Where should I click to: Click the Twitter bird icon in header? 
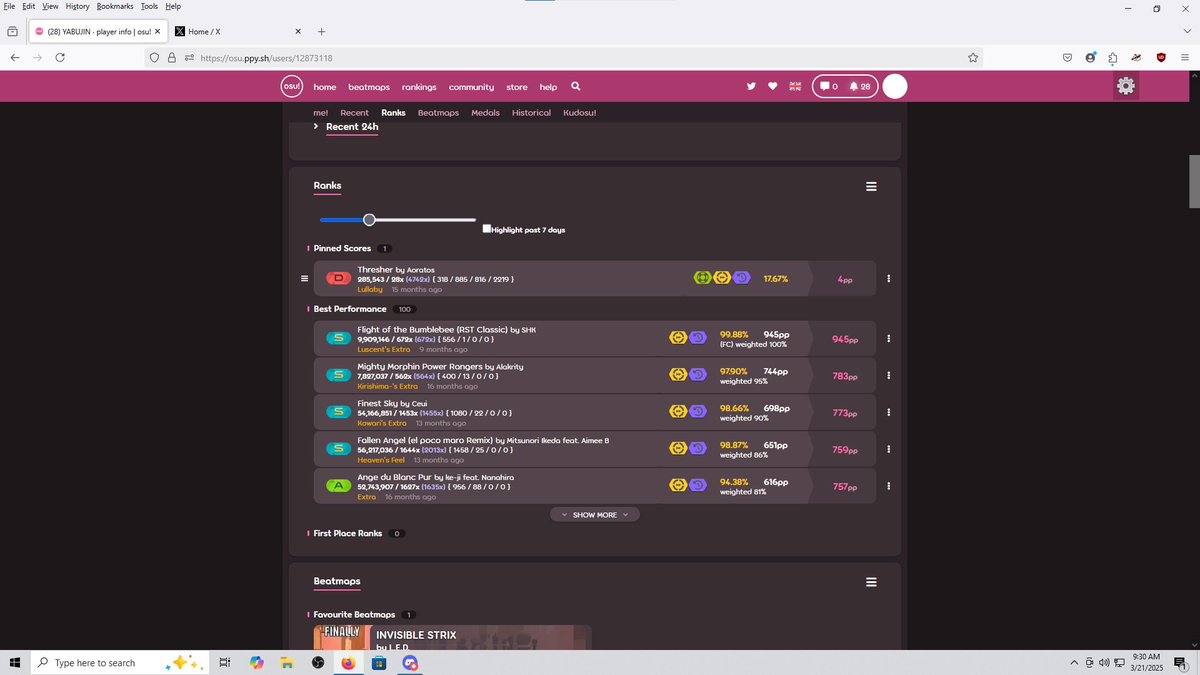(x=752, y=86)
